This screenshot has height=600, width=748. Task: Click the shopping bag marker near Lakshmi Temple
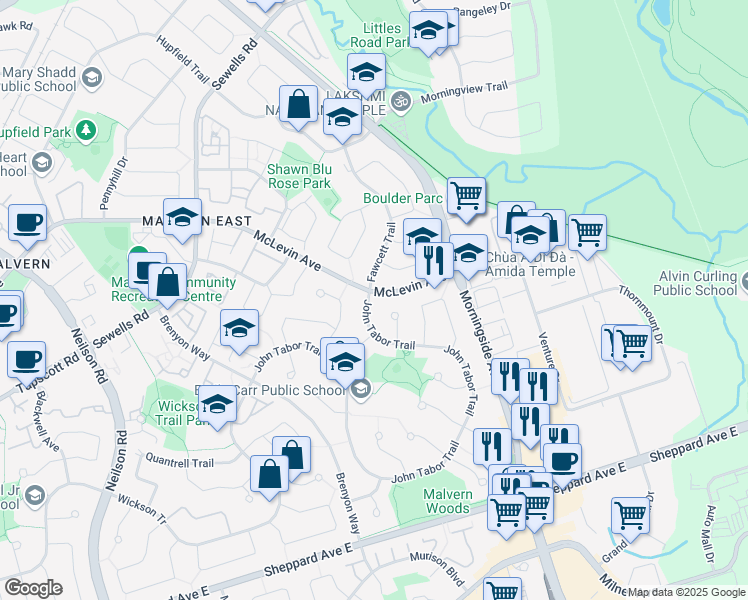298,104
